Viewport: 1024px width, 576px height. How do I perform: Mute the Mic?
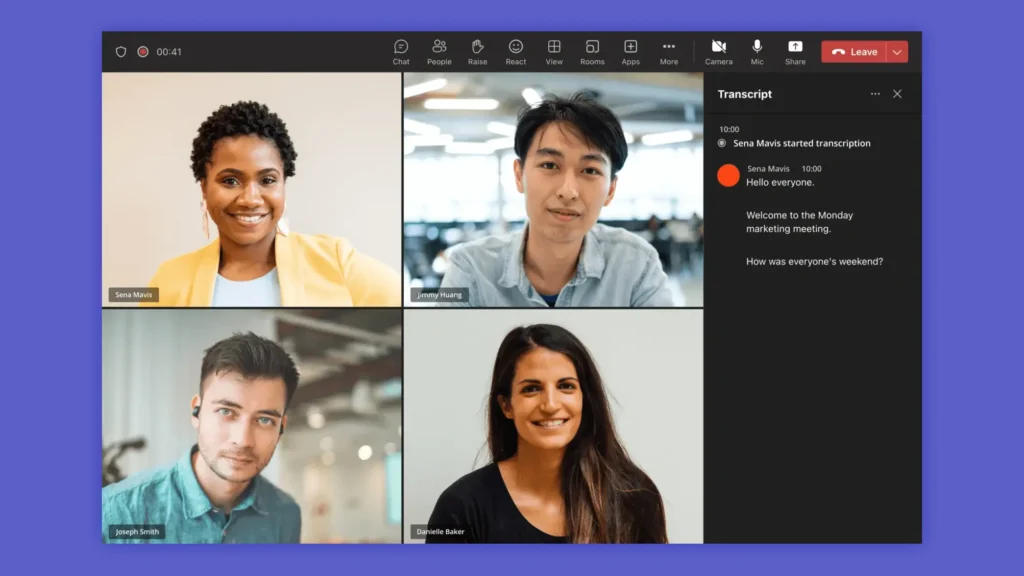pyautogui.click(x=757, y=51)
